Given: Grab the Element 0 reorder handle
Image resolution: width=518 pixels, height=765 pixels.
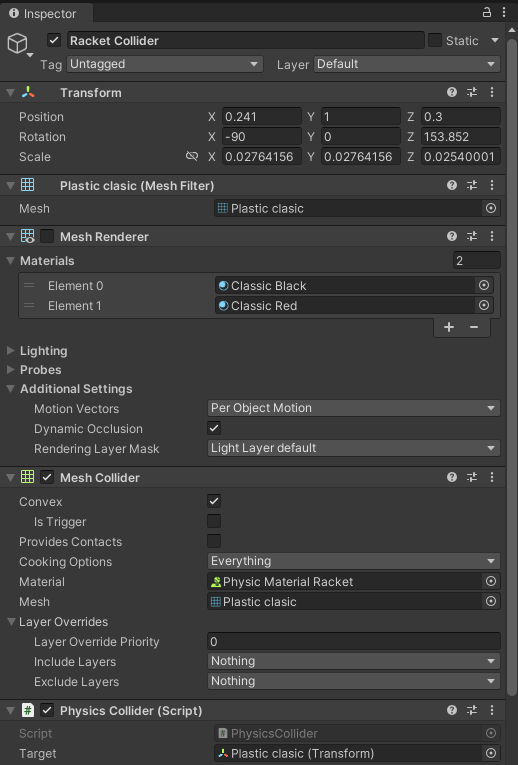Looking at the screenshot, I should point(29,285).
